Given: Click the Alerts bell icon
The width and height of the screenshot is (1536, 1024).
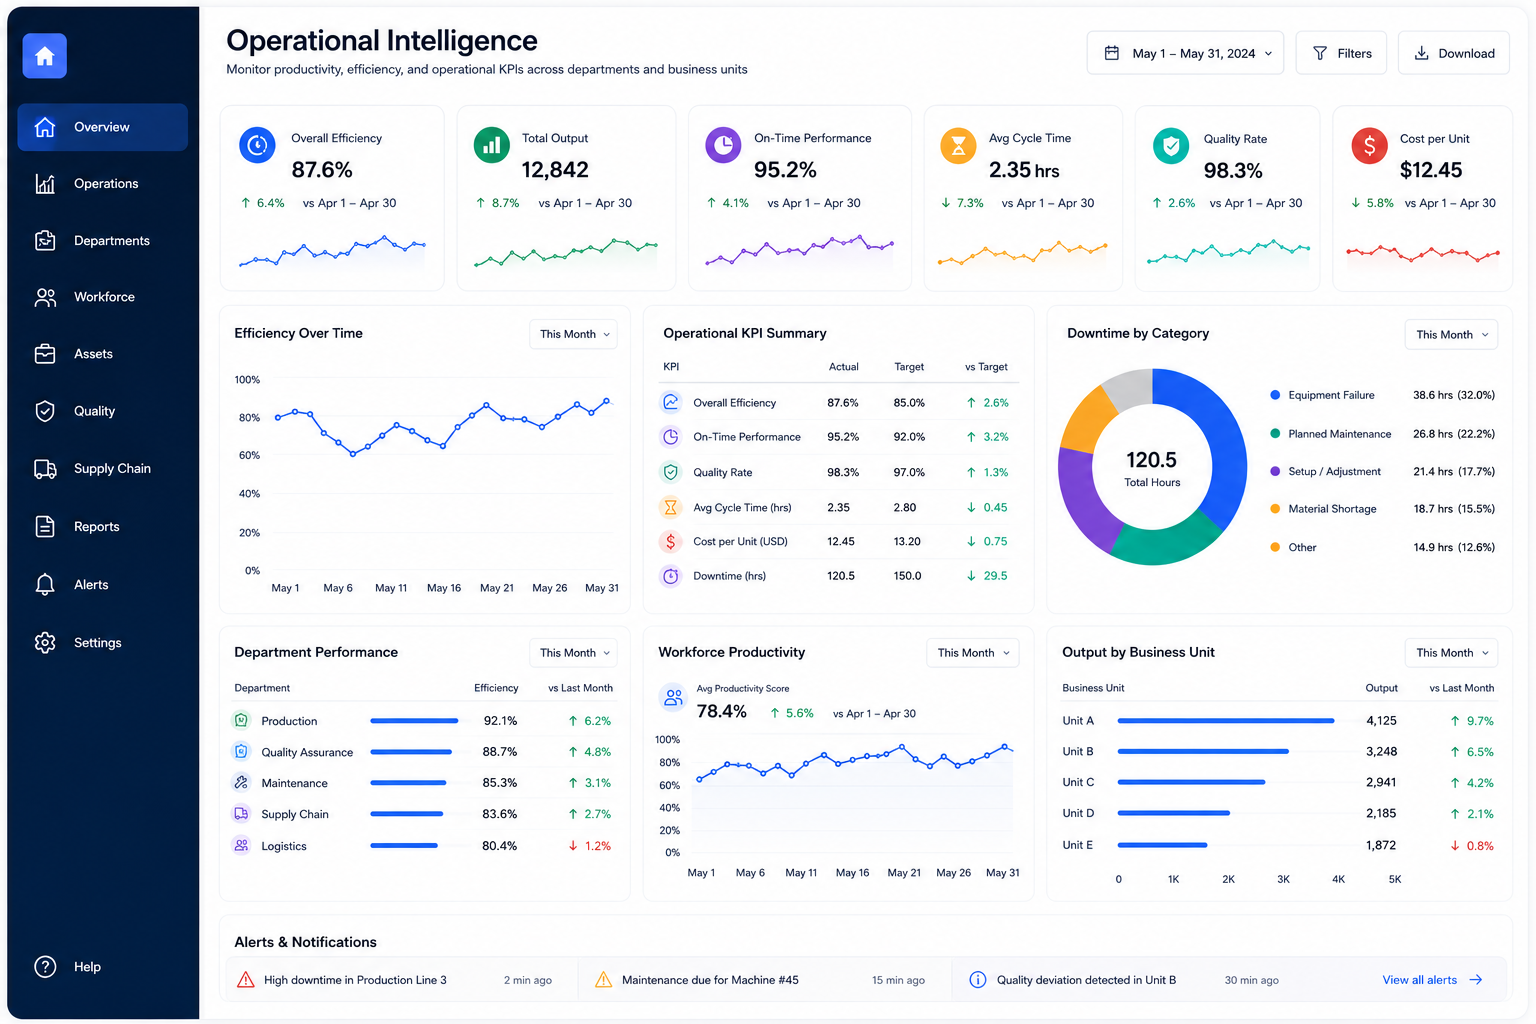Looking at the screenshot, I should point(45,585).
